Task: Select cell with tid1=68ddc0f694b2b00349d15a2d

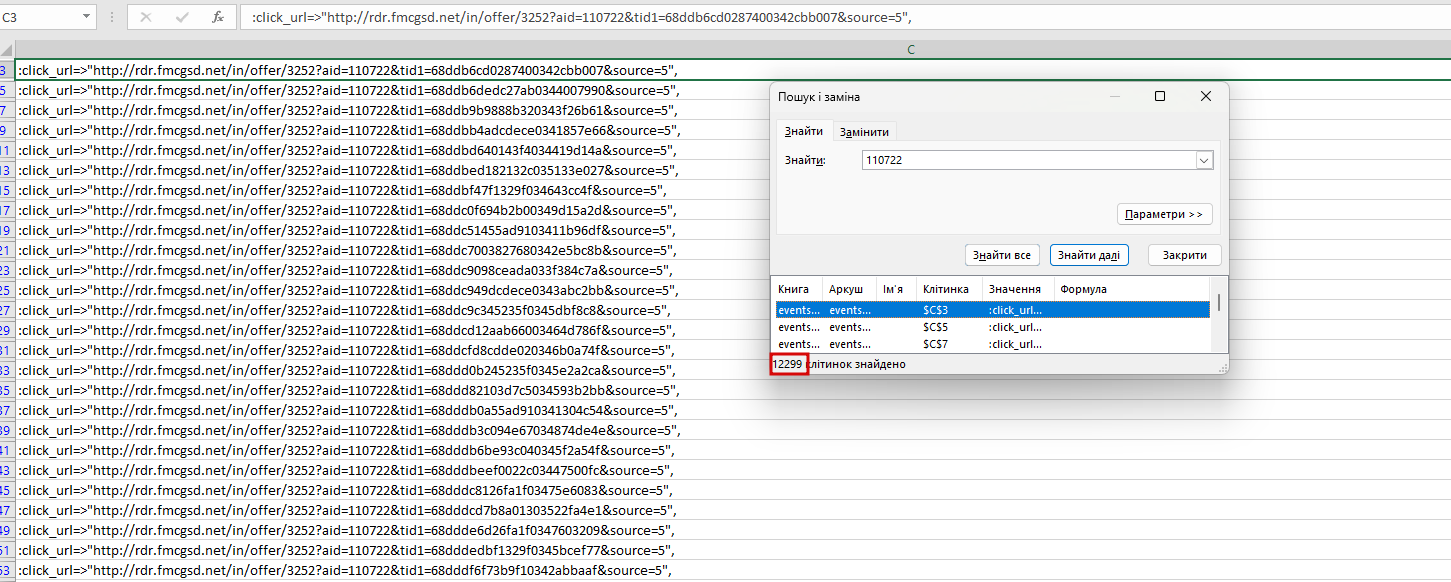Action: [733, 210]
